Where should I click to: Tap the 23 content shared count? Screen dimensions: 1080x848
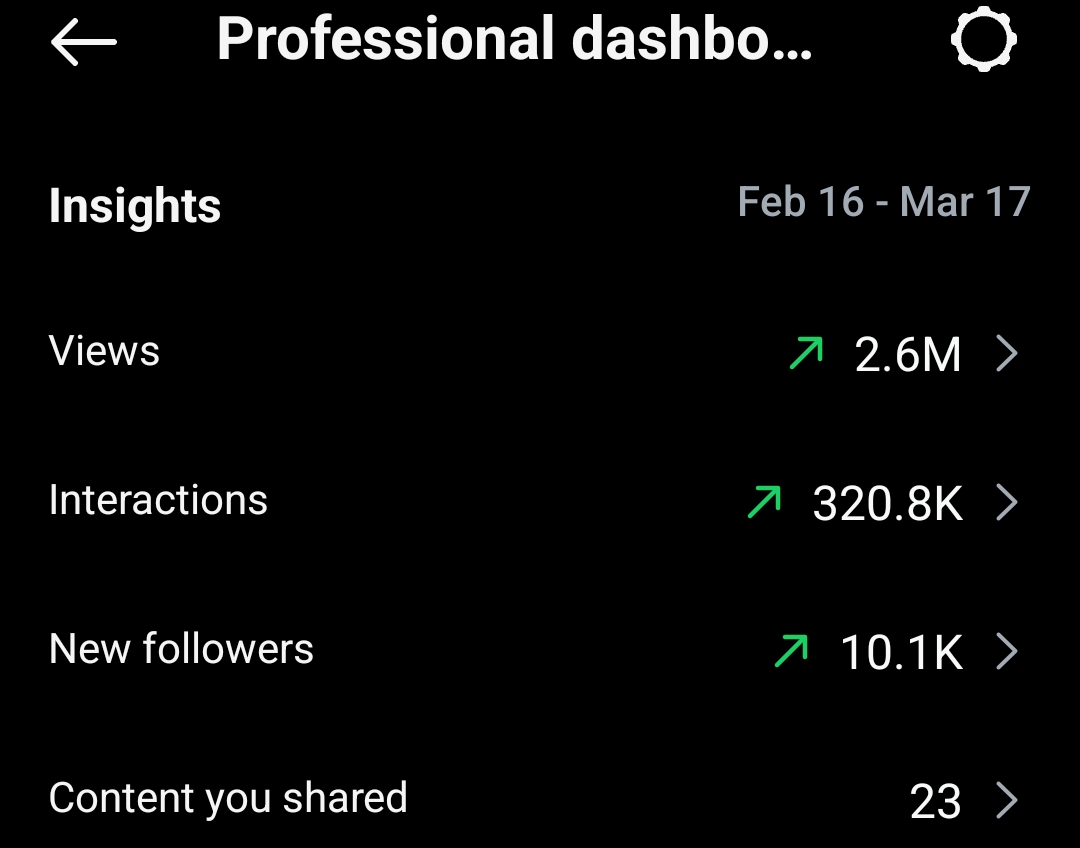tap(936, 802)
